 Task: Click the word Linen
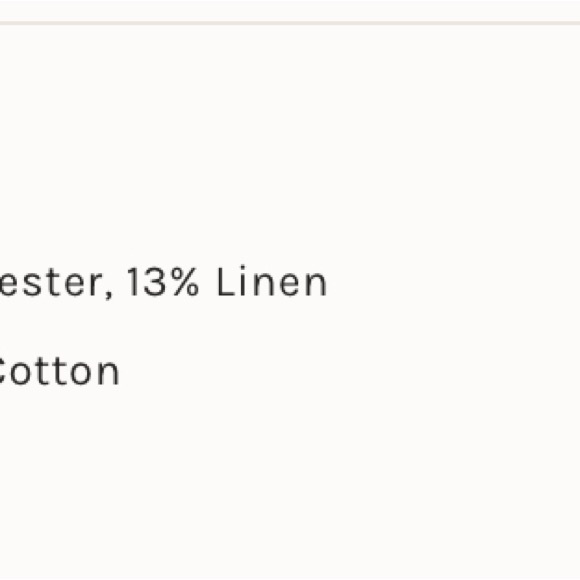coord(272,281)
